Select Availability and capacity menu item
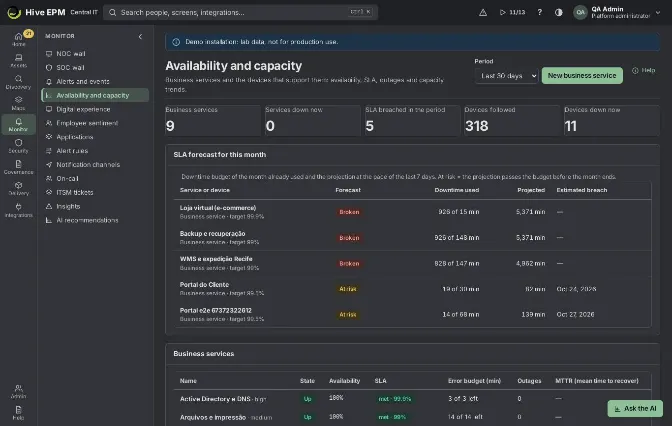 coord(95,95)
